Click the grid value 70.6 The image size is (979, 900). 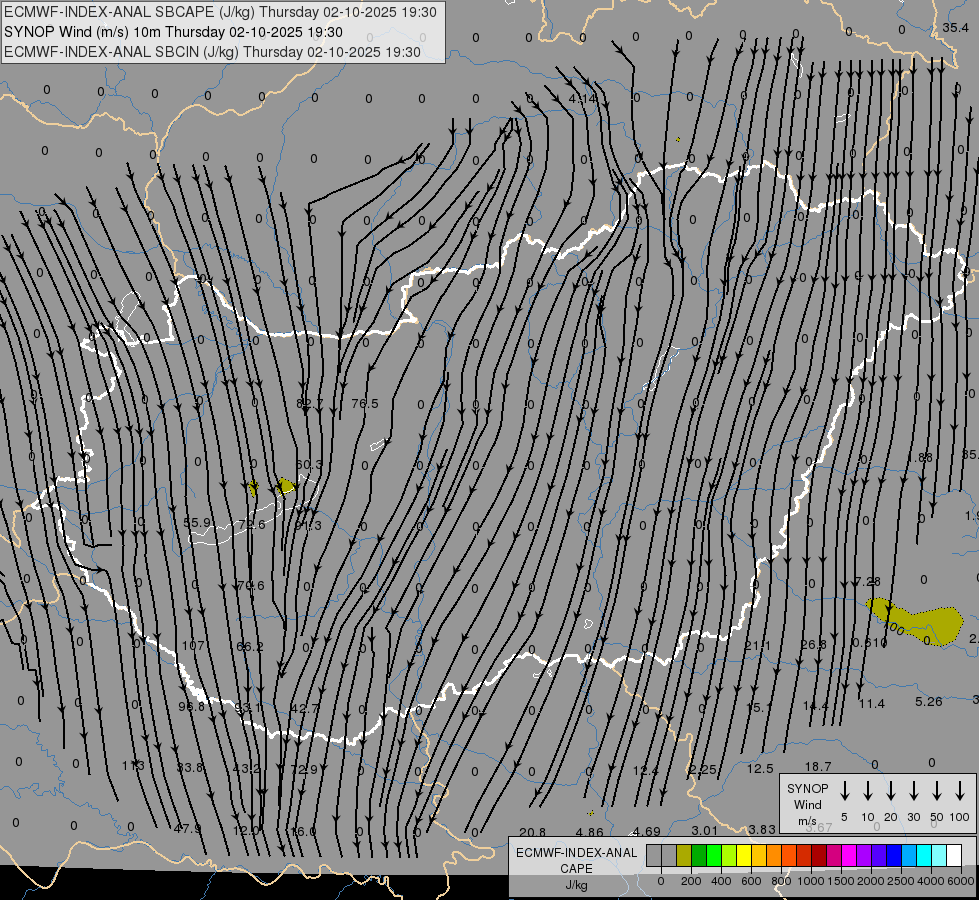[251, 585]
